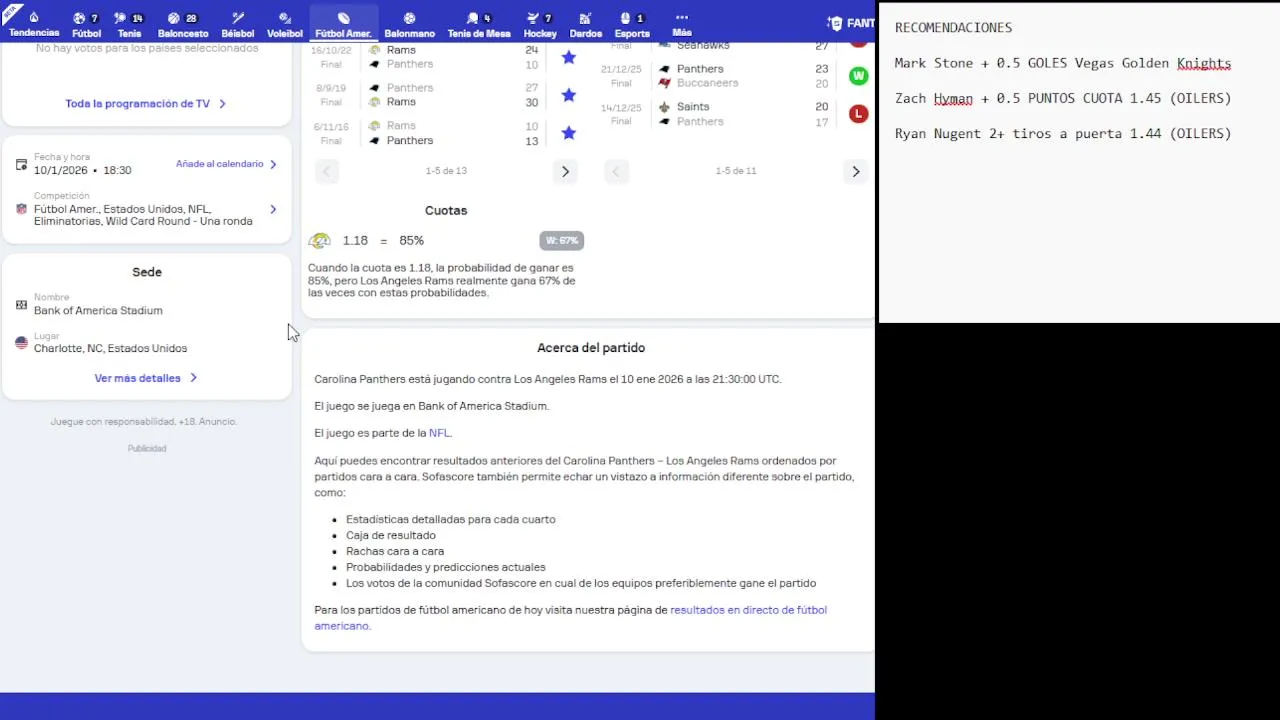Switch to the Tenis sport tab

(x=129, y=24)
